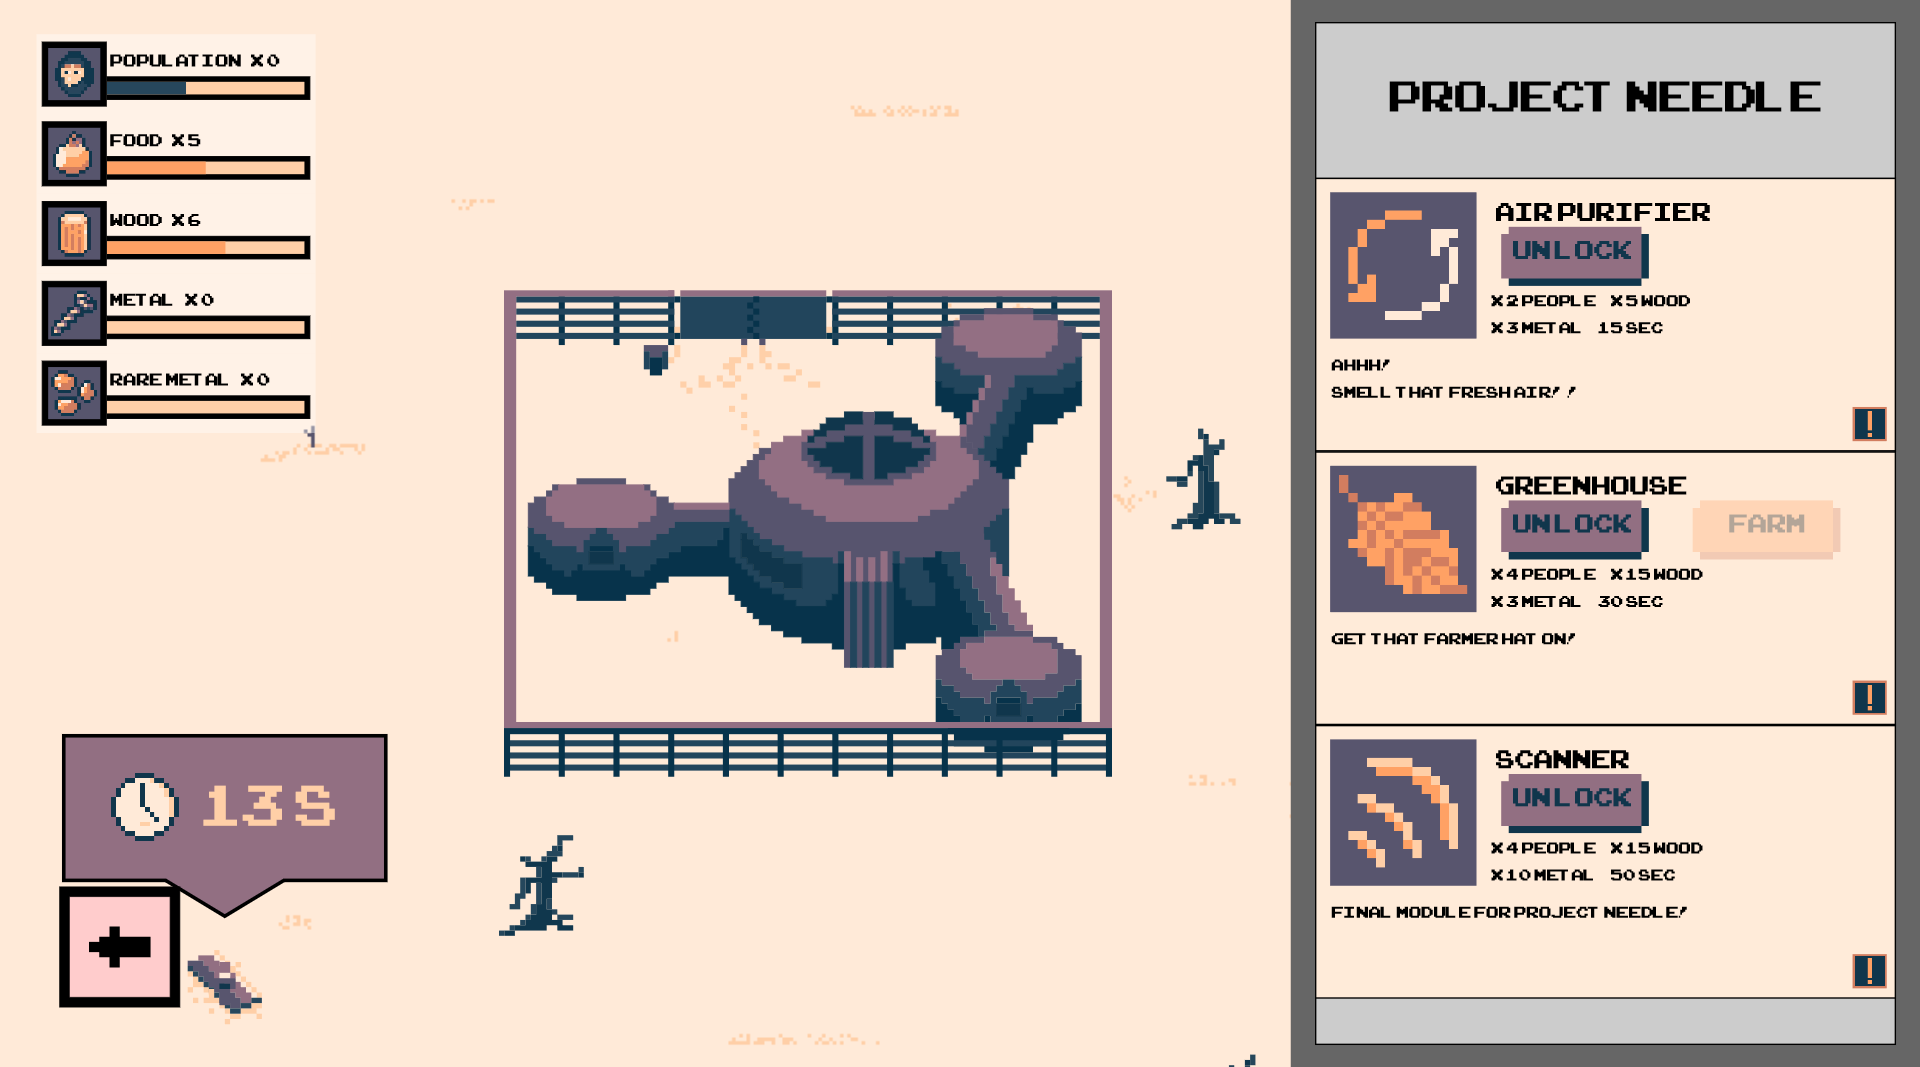Screen dimensions: 1920x1067
Task: Click the Food resource progress bar
Action: [x=204, y=170]
